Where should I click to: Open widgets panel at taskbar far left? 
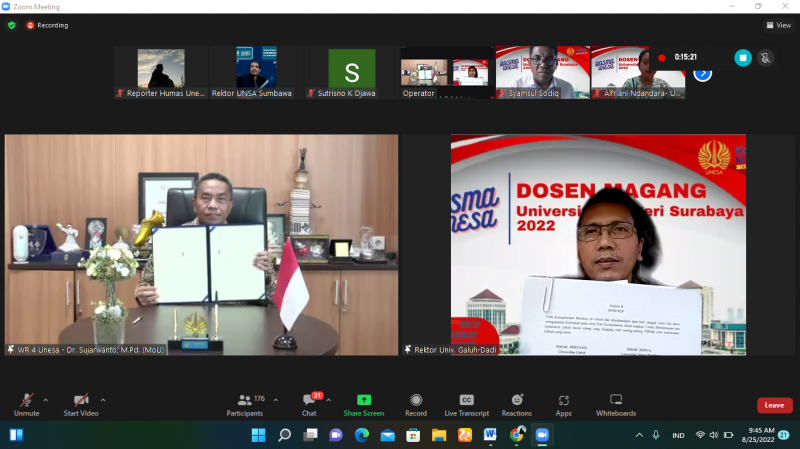pyautogui.click(x=16, y=435)
